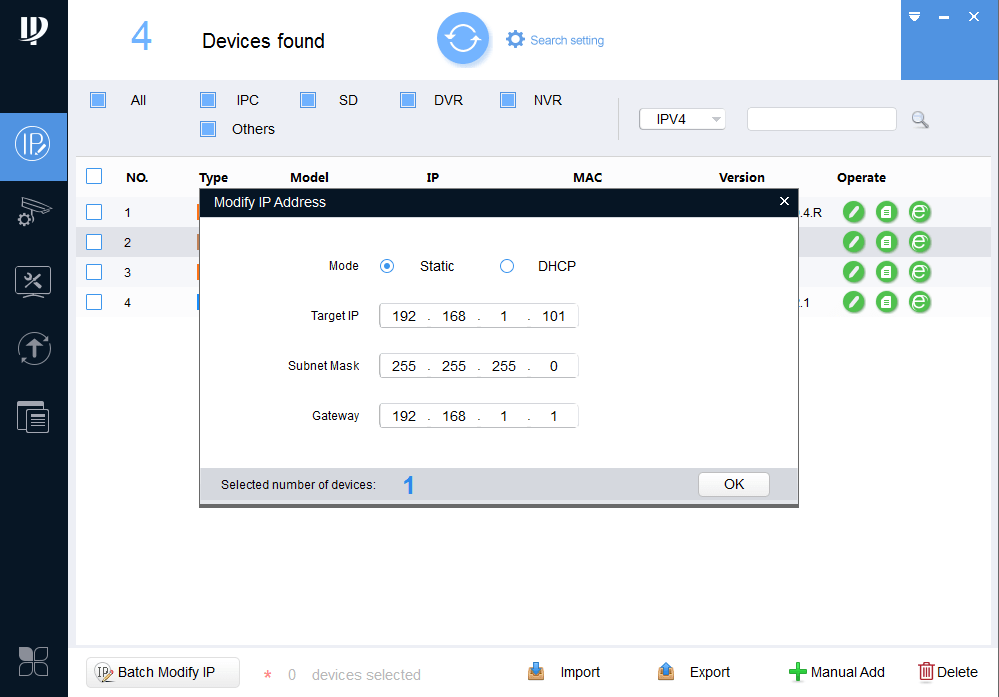Open the camera settings sidebar icon
This screenshot has height=697, width=999.
pyautogui.click(x=33, y=212)
